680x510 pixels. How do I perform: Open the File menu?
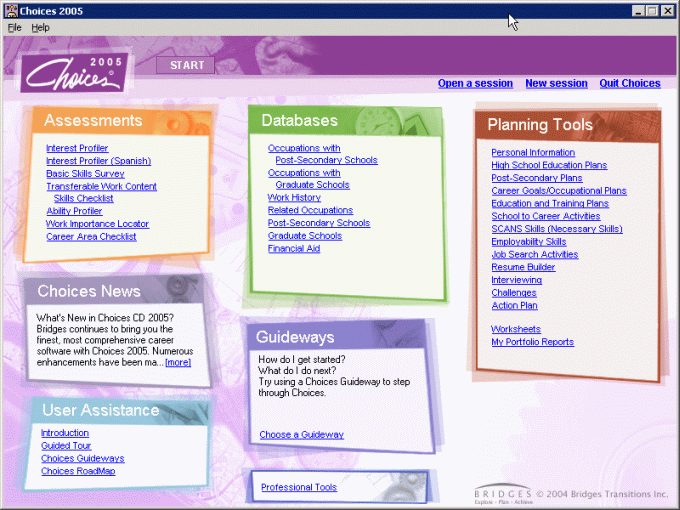point(14,28)
